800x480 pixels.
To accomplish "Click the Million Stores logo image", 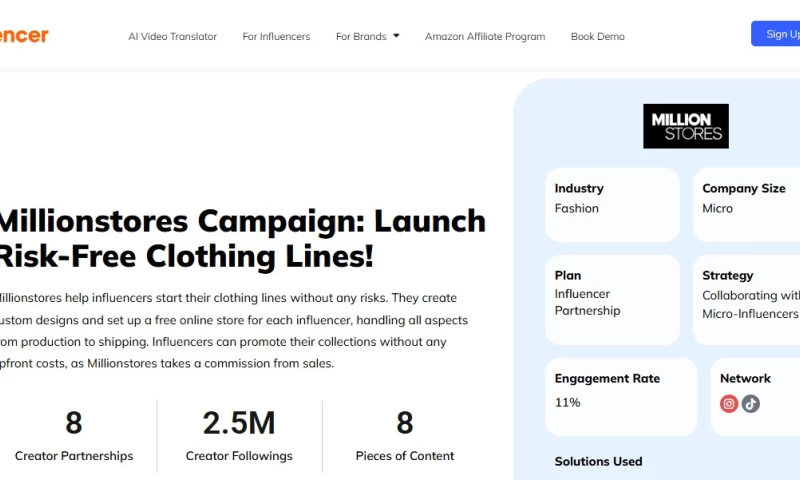I will [685, 126].
